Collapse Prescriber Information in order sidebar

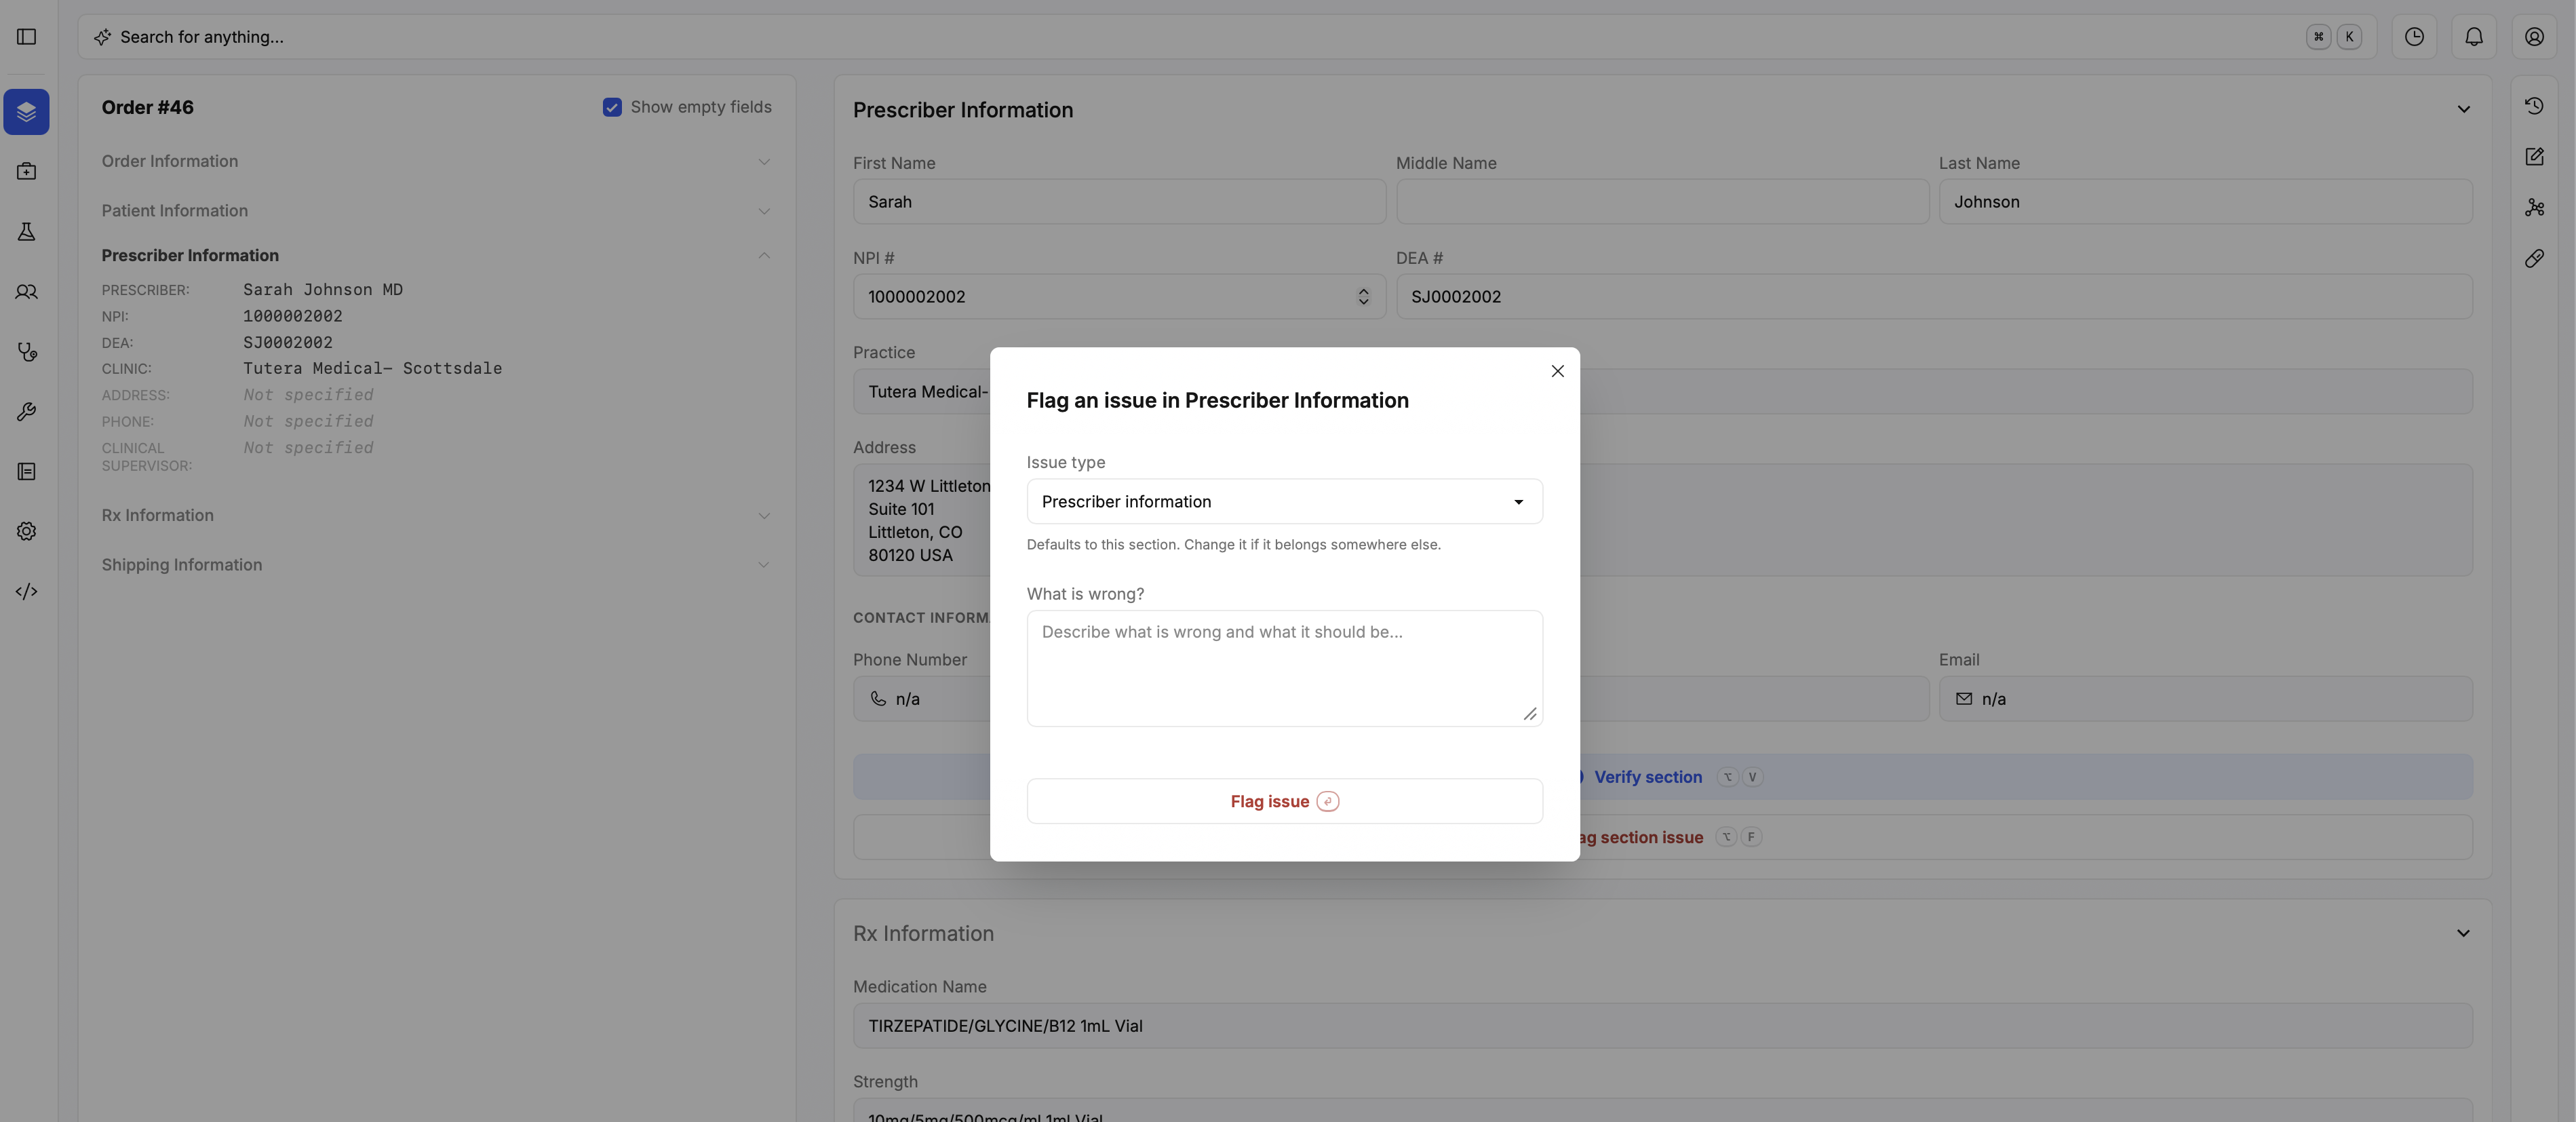(436, 256)
